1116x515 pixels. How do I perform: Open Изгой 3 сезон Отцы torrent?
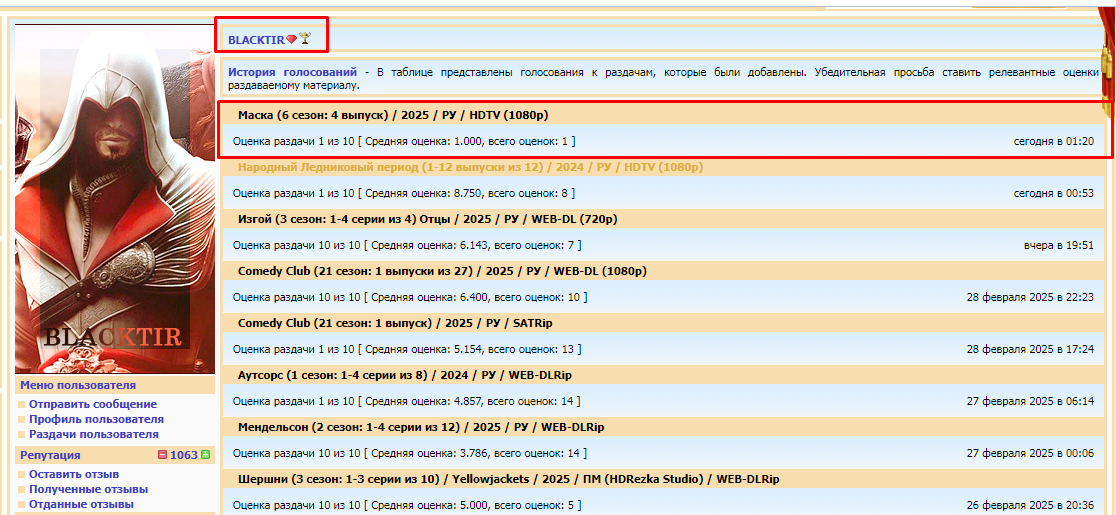coord(428,219)
